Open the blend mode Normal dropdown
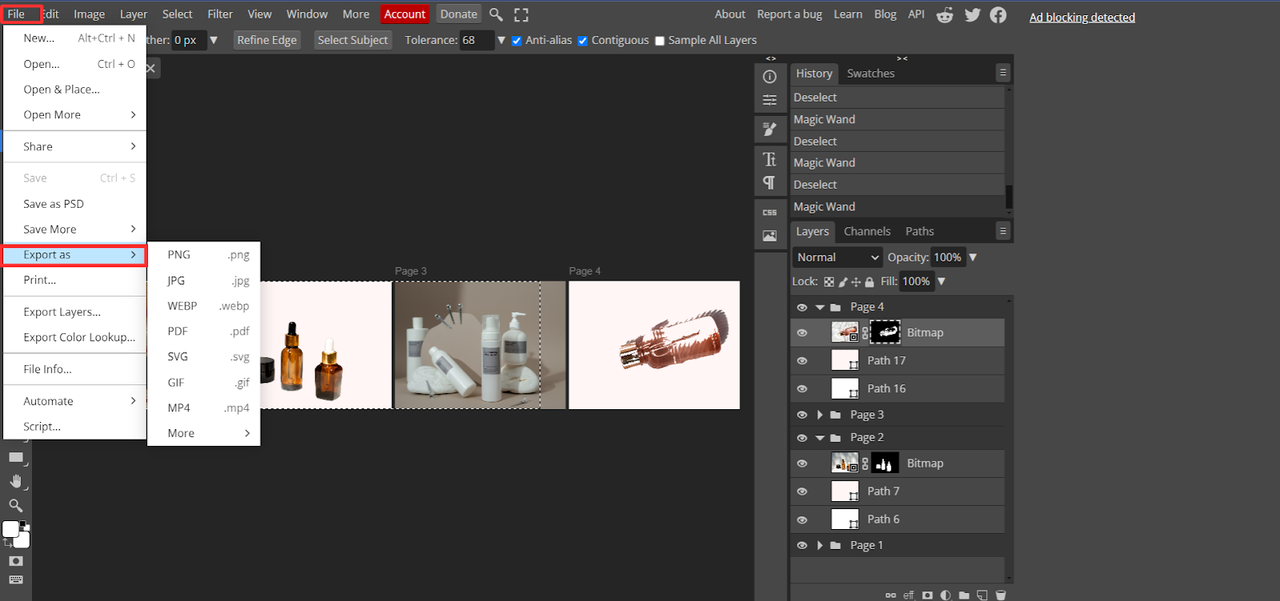 pos(837,257)
